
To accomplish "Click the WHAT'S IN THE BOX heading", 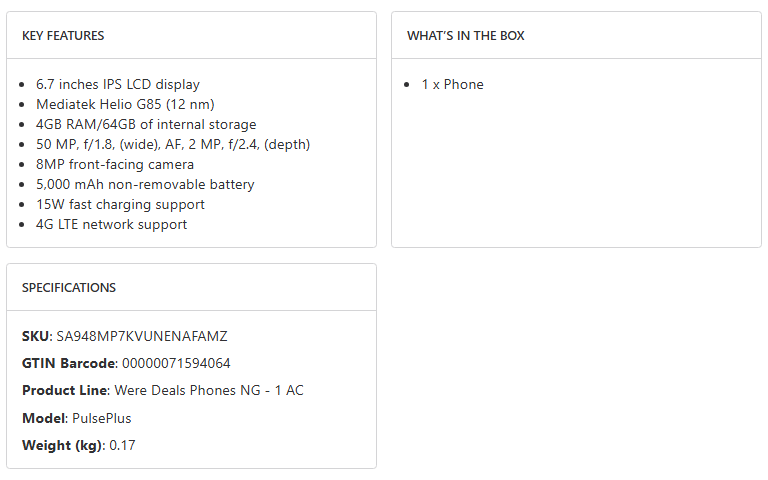I will [x=466, y=36].
